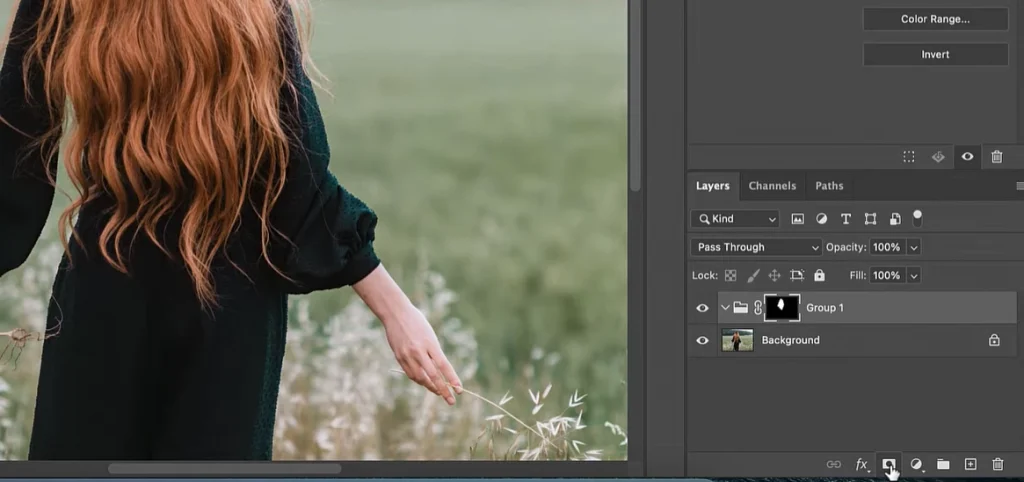Open the layer effects fx menu
The image size is (1024, 482).
click(x=861, y=464)
